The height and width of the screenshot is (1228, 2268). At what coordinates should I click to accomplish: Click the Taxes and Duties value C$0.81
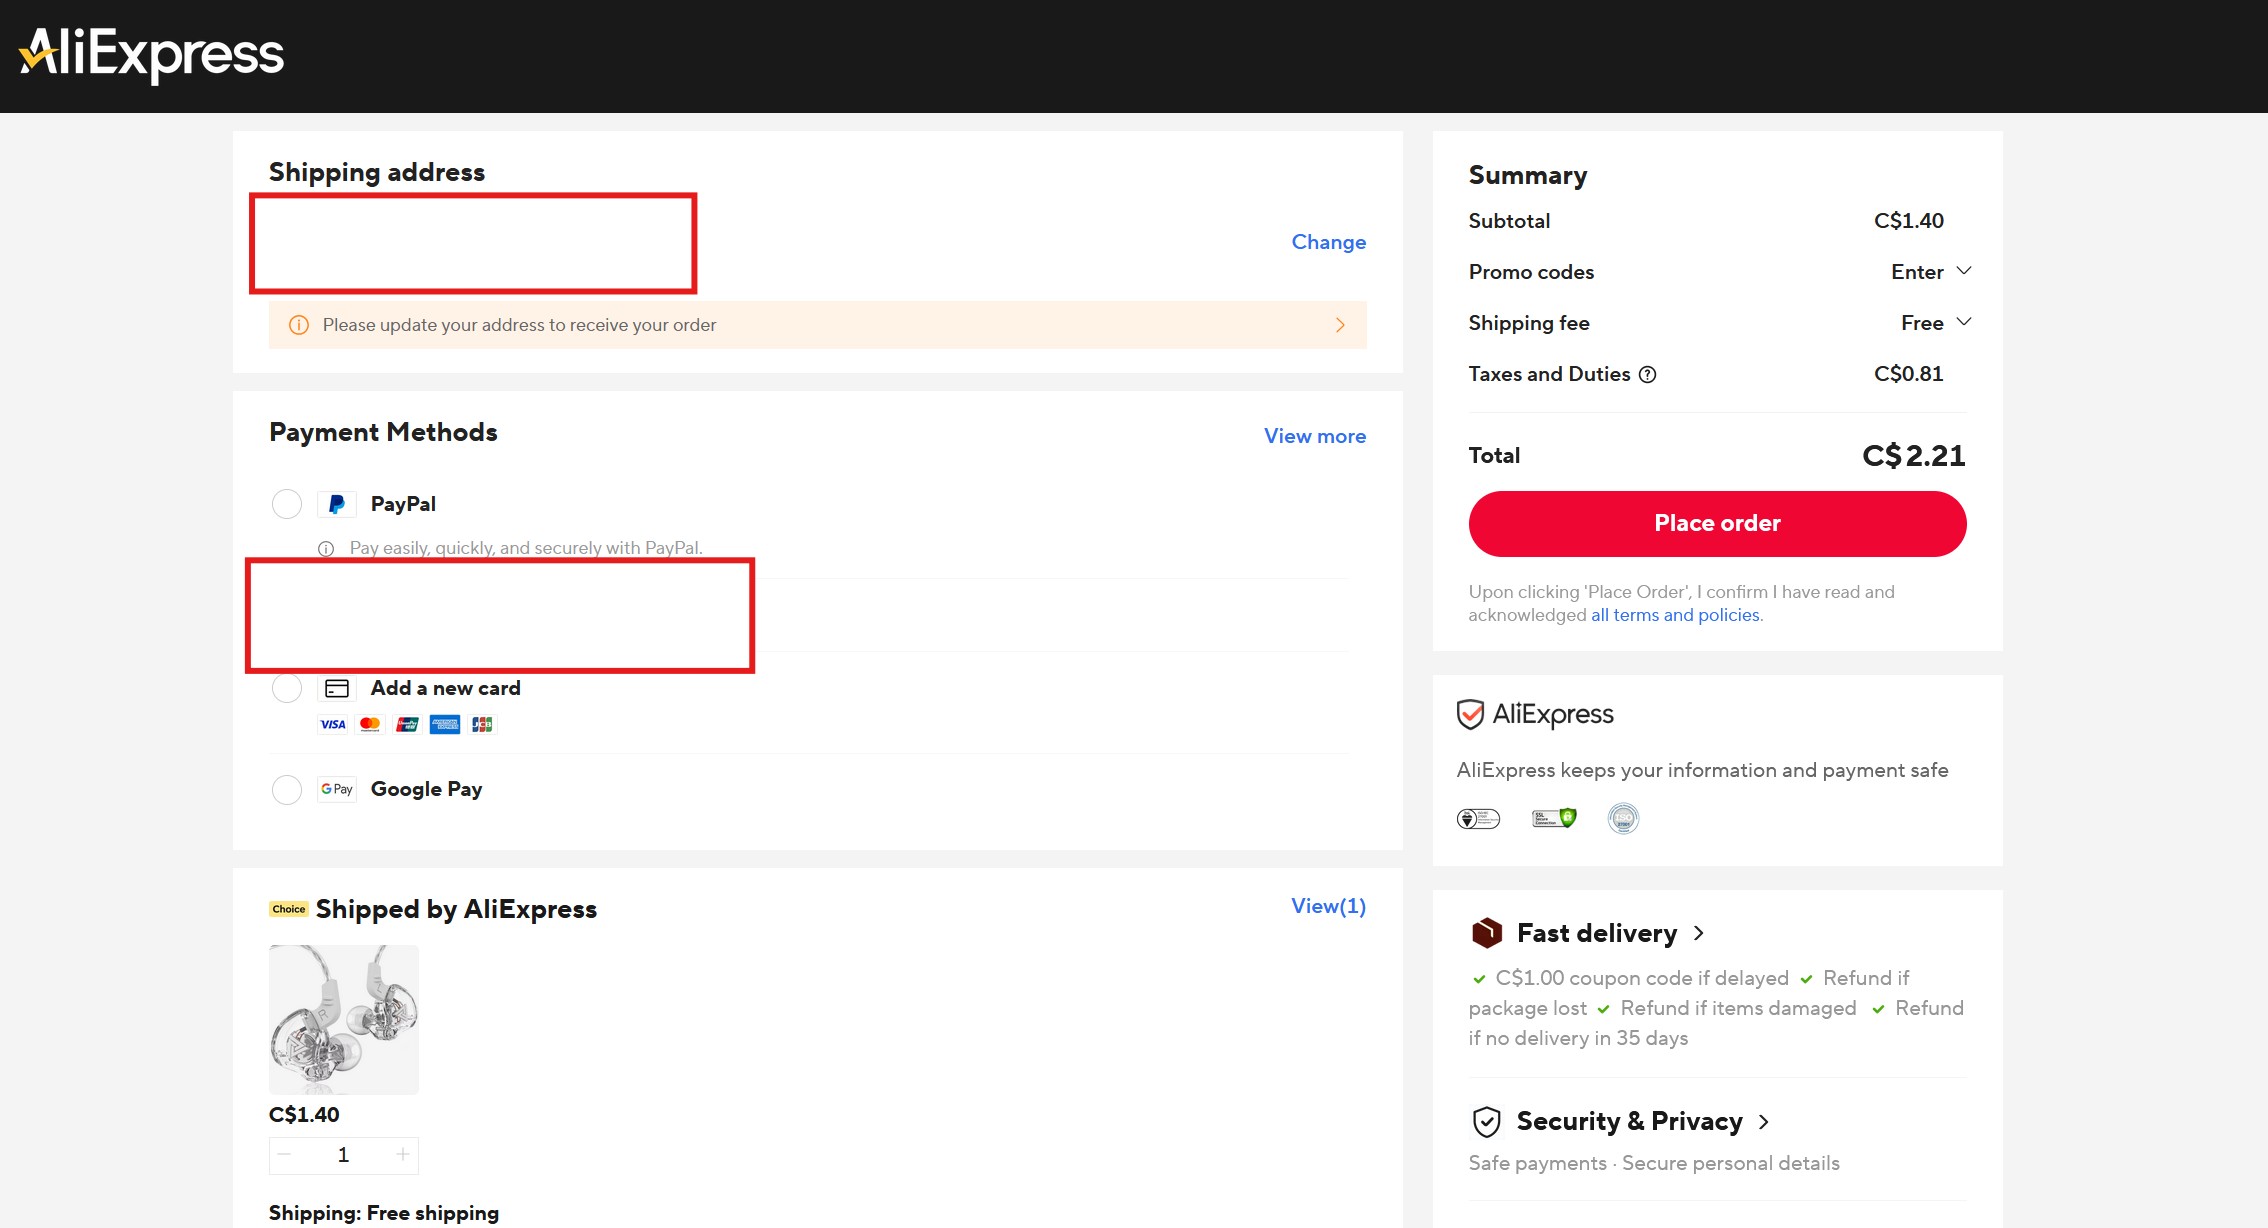pos(1908,374)
